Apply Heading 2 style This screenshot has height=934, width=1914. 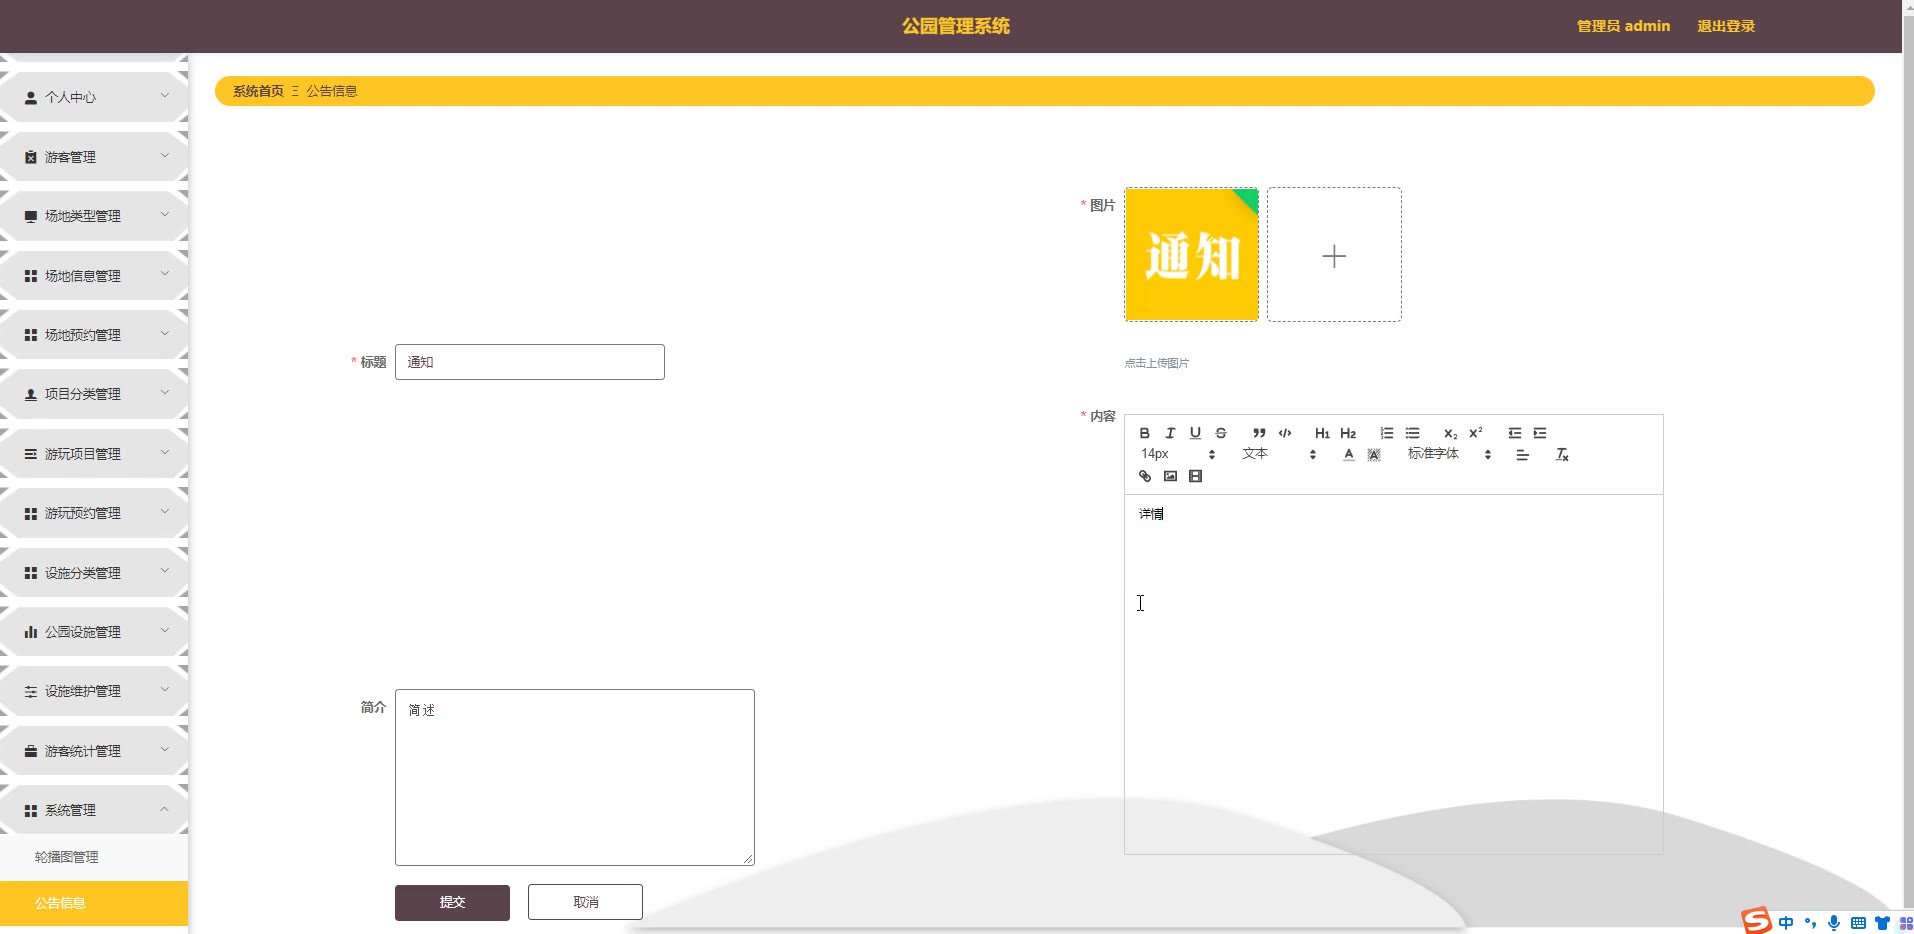click(1348, 433)
